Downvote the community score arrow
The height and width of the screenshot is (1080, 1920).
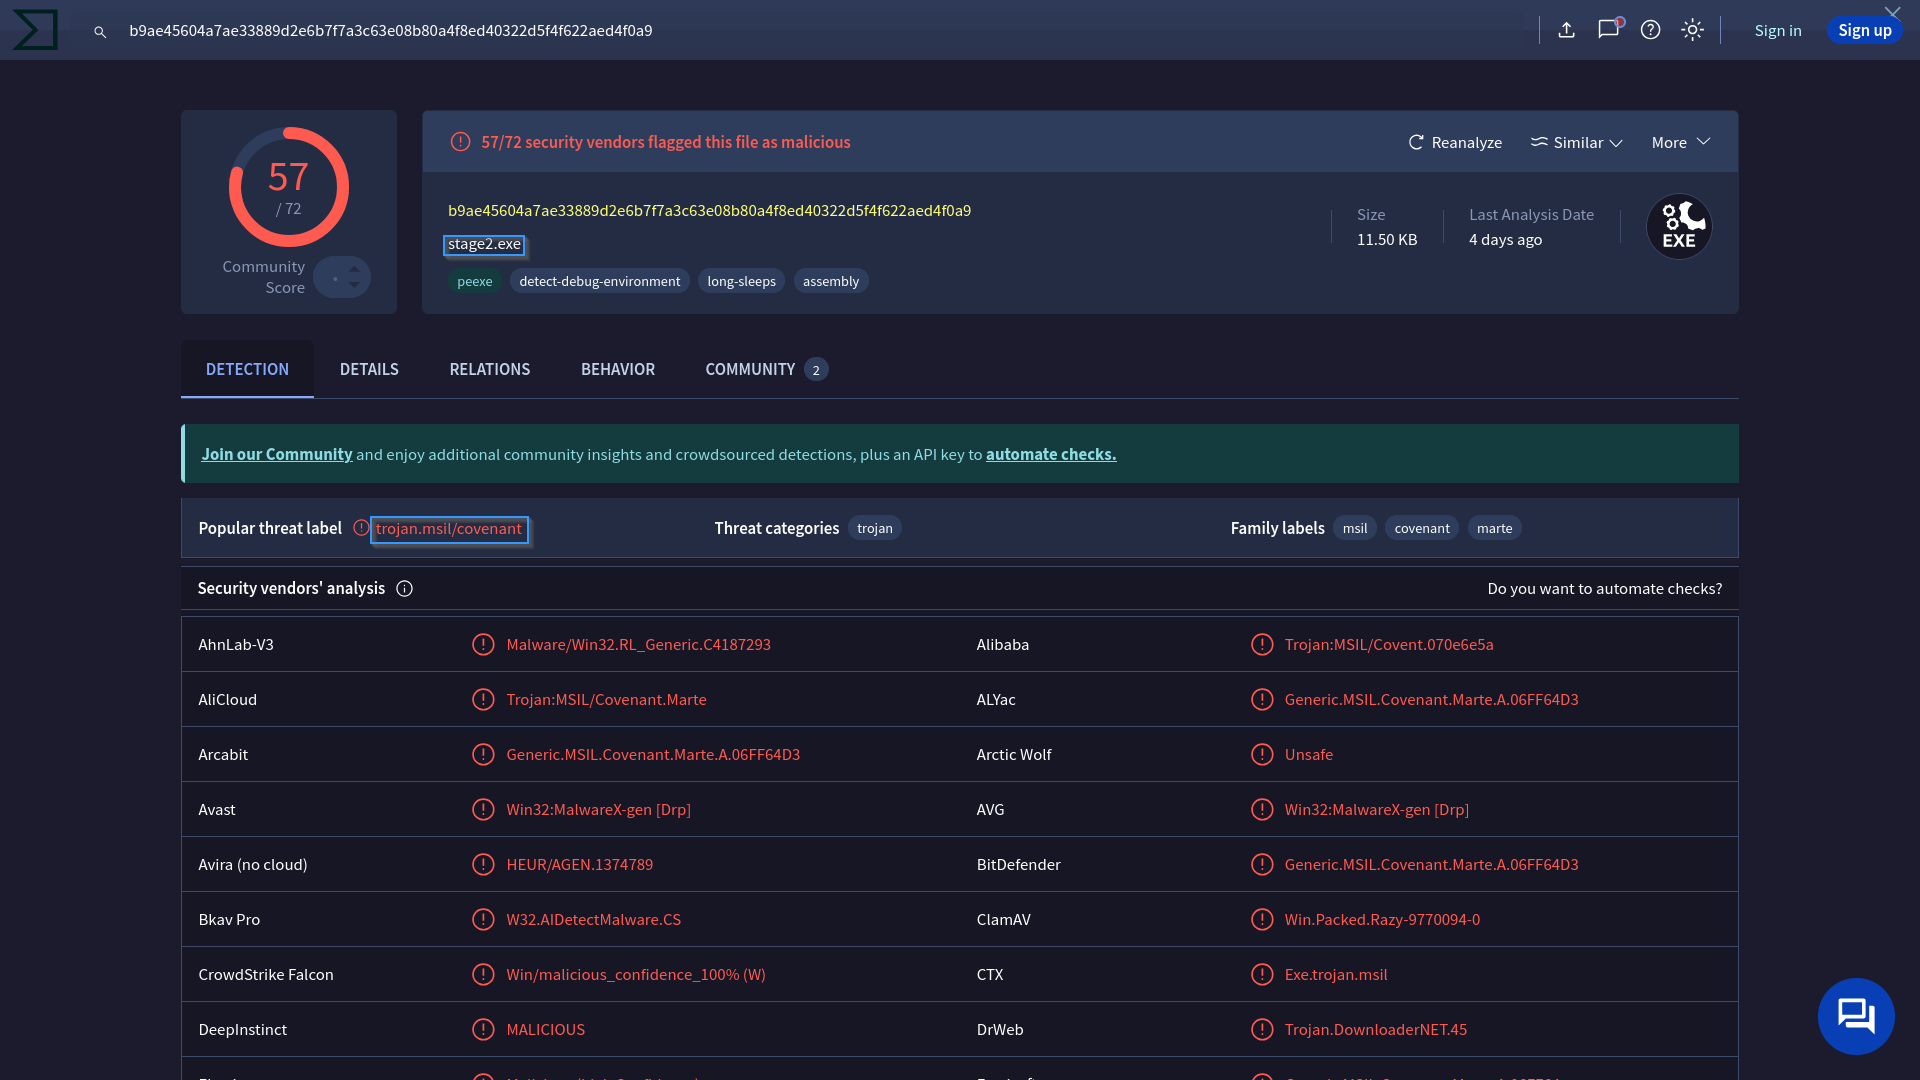pos(354,286)
